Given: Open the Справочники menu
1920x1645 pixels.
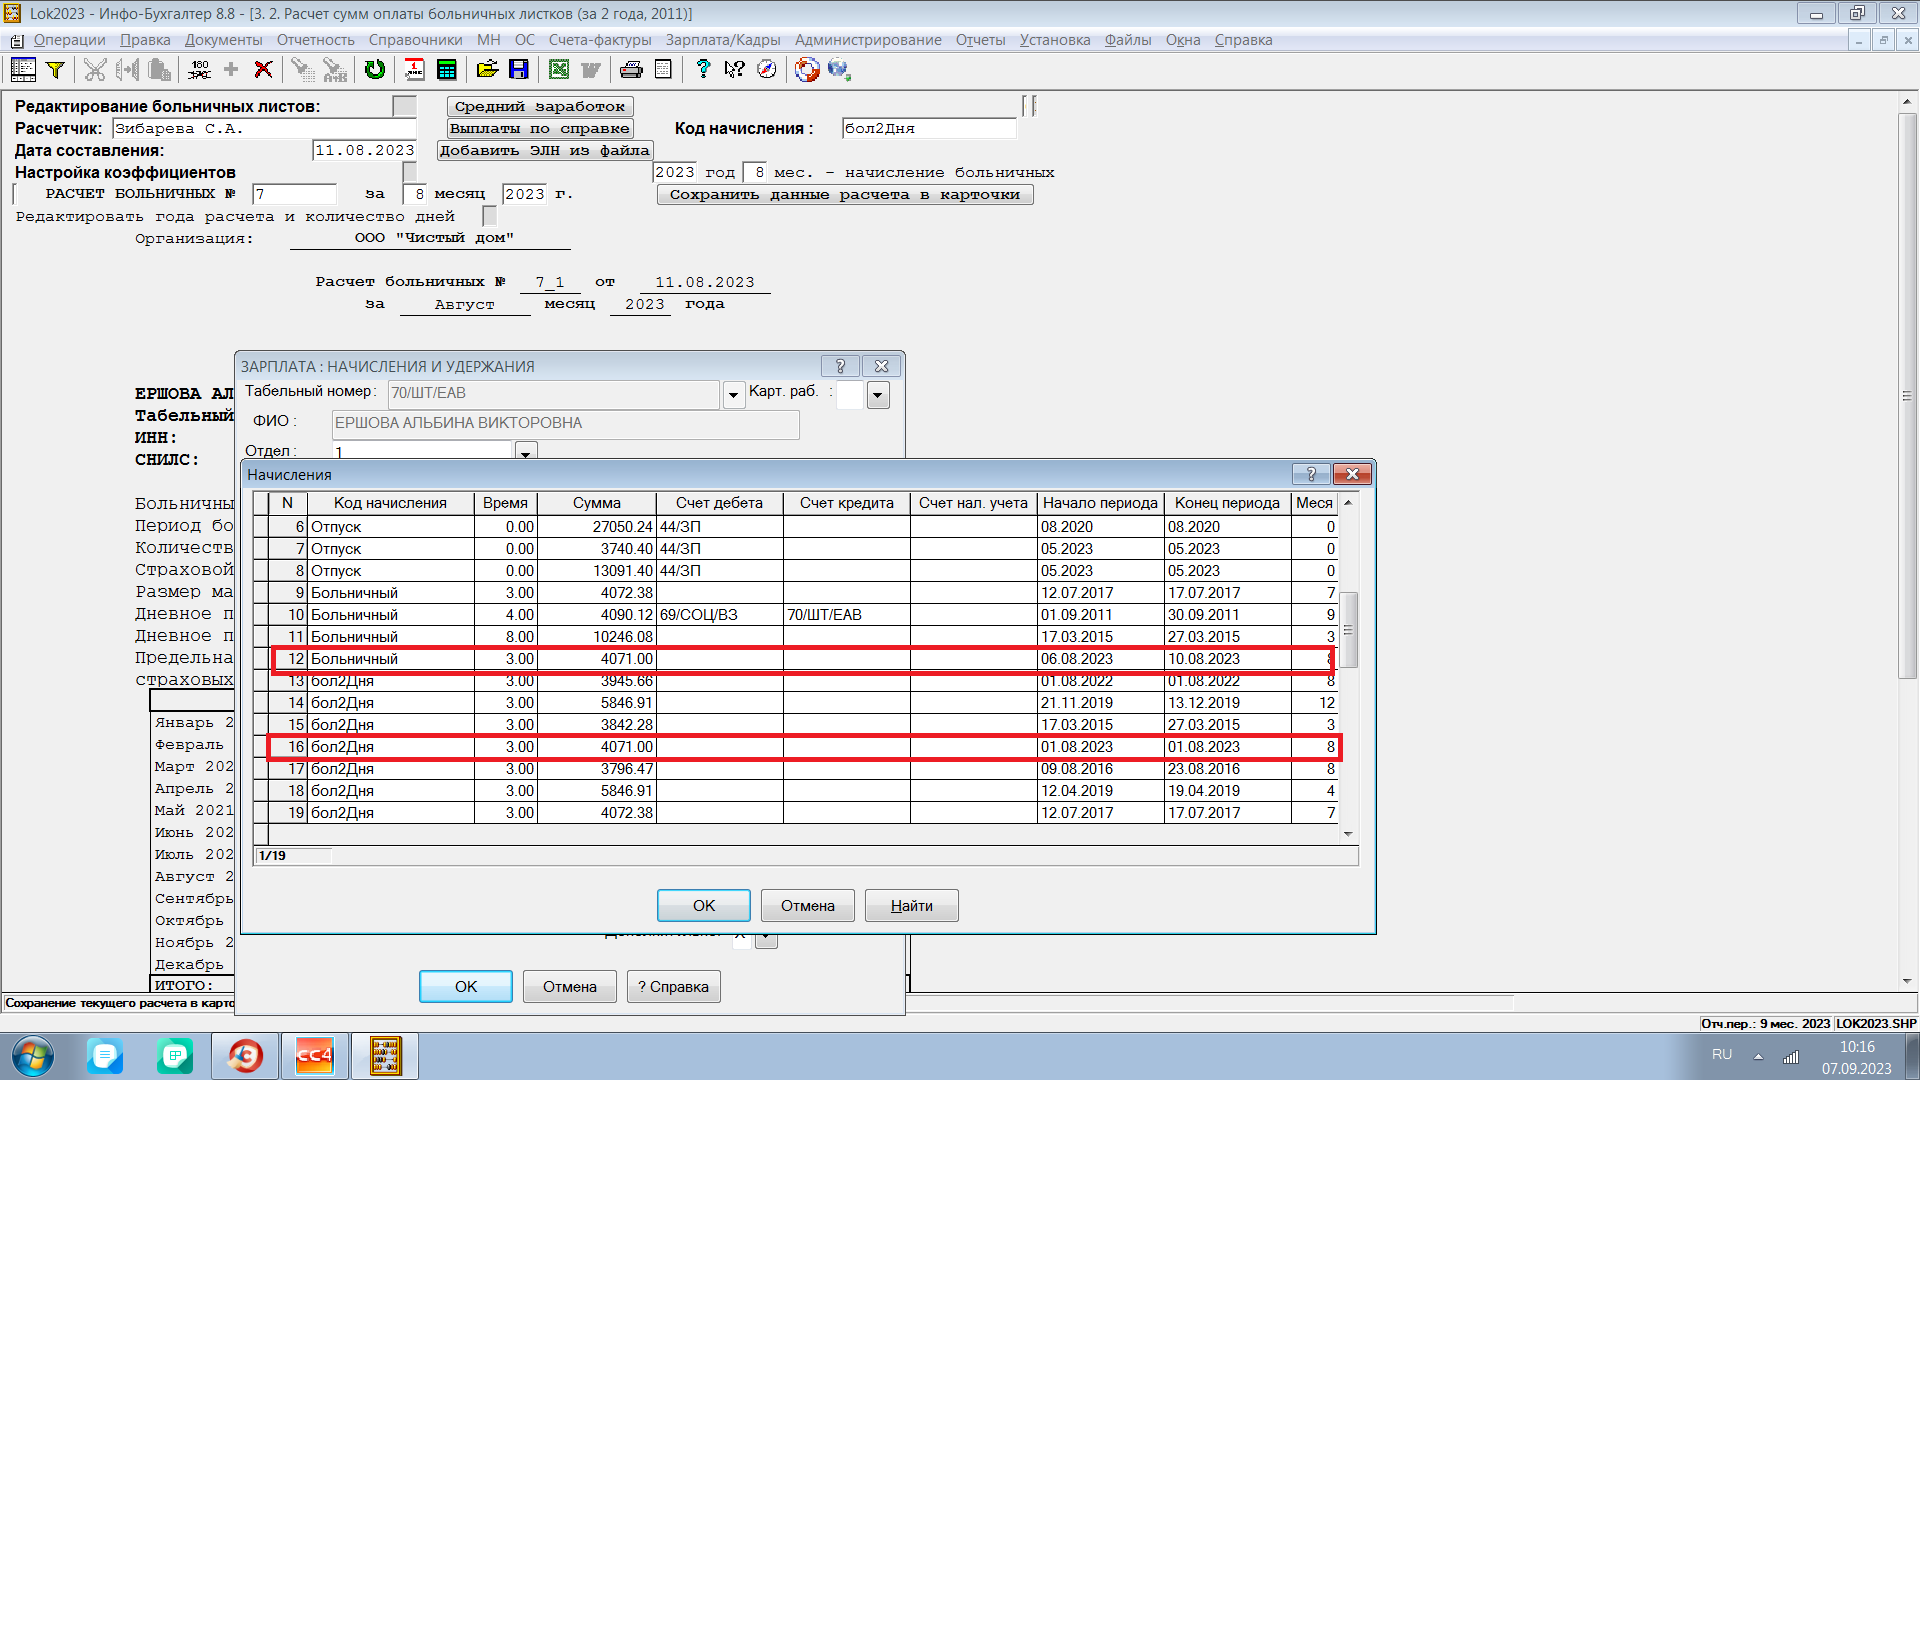Looking at the screenshot, I should pos(415,40).
